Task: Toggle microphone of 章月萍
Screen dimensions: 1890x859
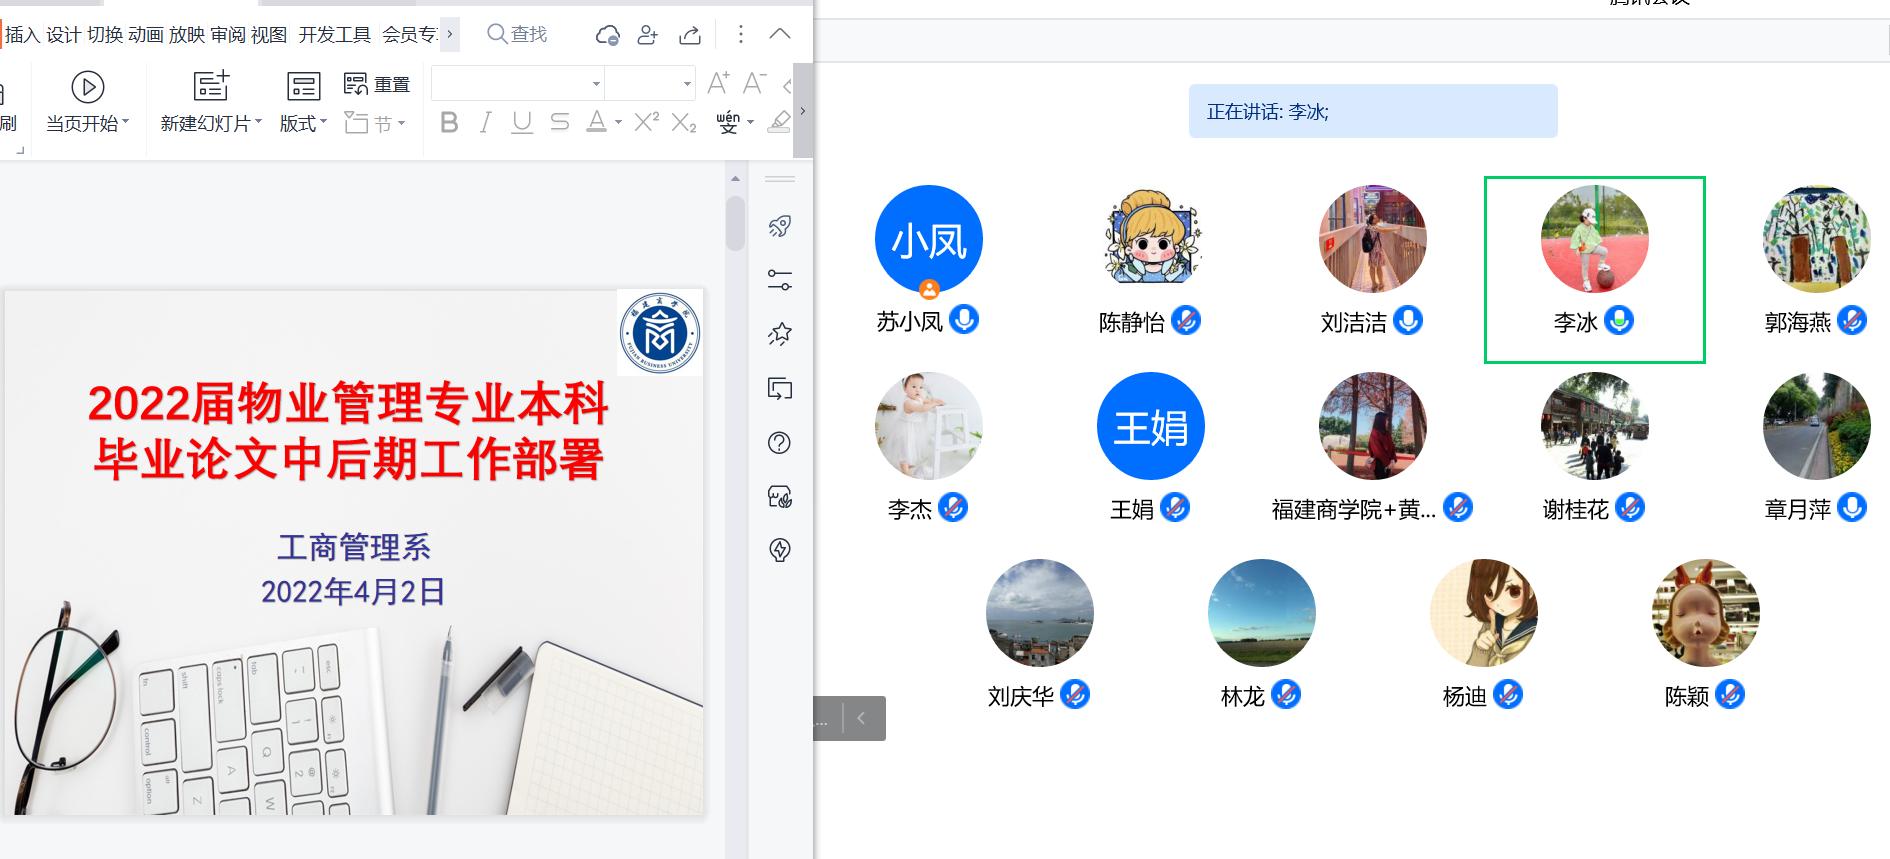Action: [1852, 508]
